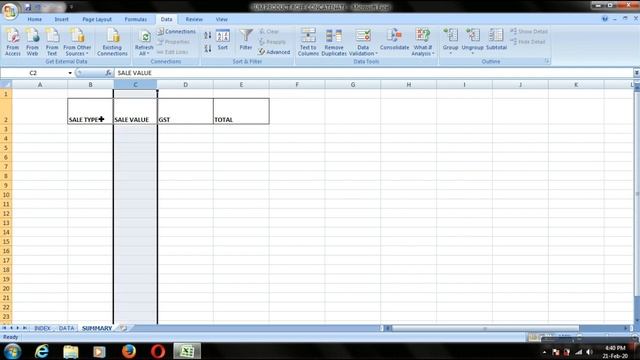The image size is (640, 360).
Task: Switch to the Page Layout tab
Action: pos(97,19)
